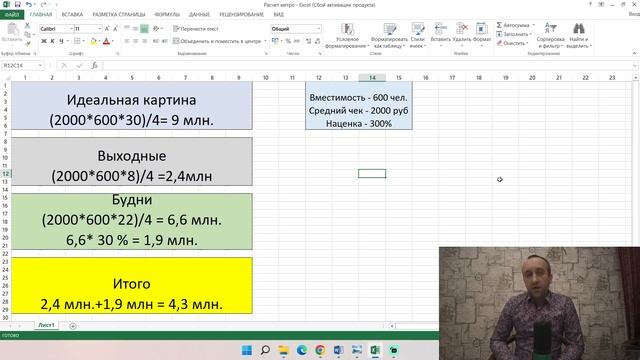640x360 pixels.
Task: Switch to the ФОРМУЛЫ tab
Action: 167,15
